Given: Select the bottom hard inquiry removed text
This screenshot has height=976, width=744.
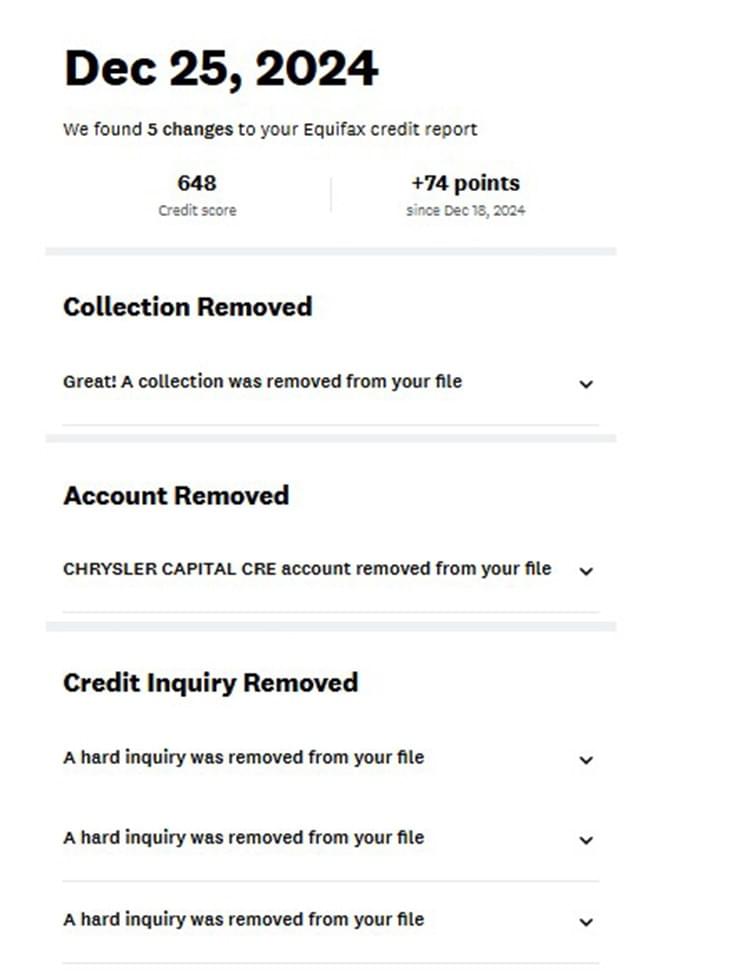Looking at the screenshot, I should pyautogui.click(x=243, y=919).
